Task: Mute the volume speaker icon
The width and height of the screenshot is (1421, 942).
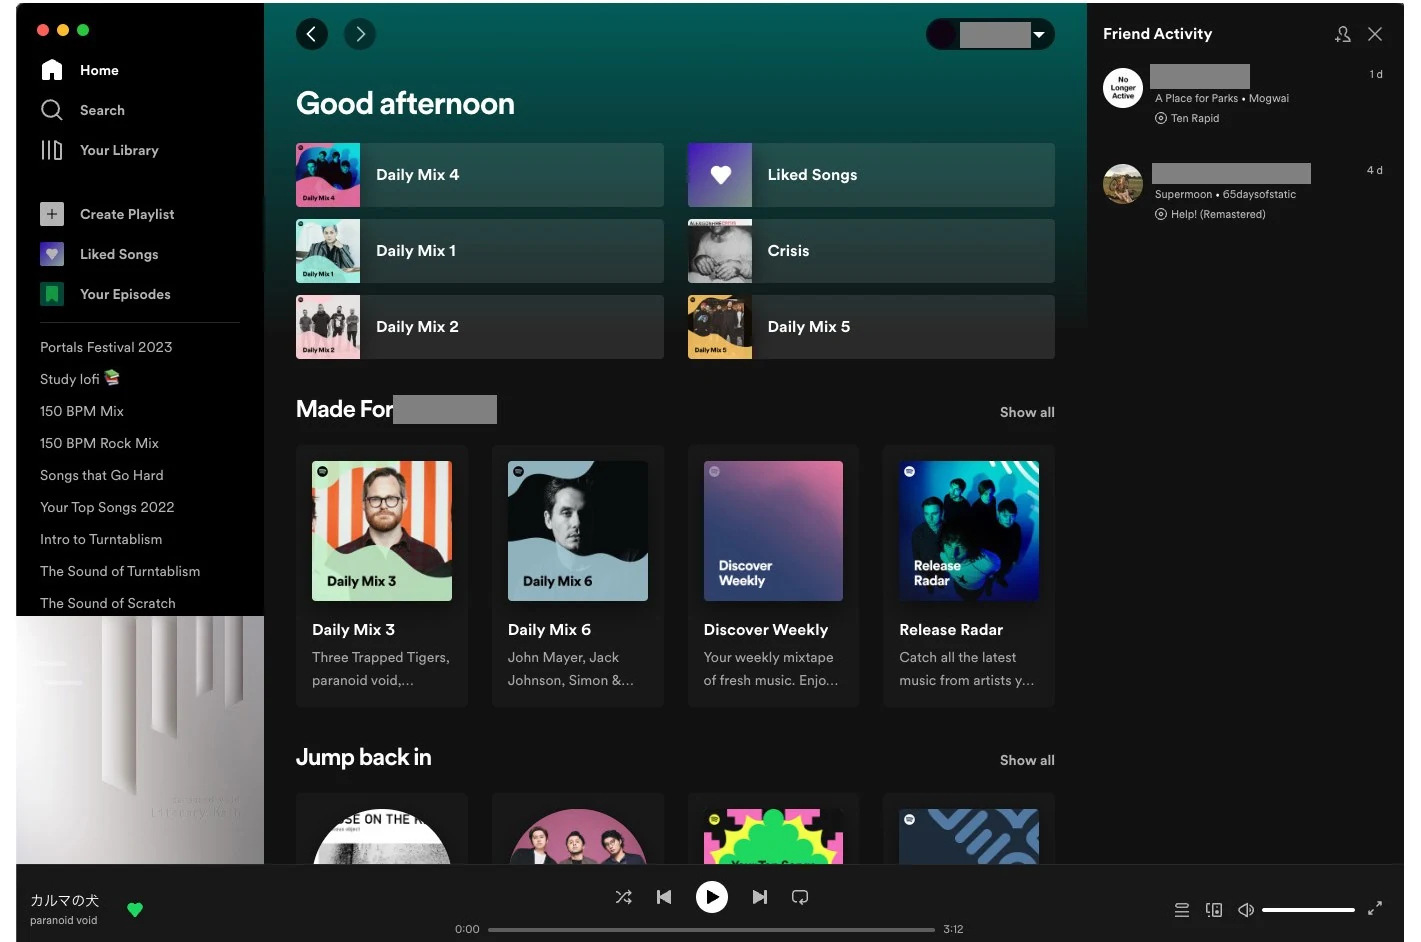Action: (x=1246, y=910)
